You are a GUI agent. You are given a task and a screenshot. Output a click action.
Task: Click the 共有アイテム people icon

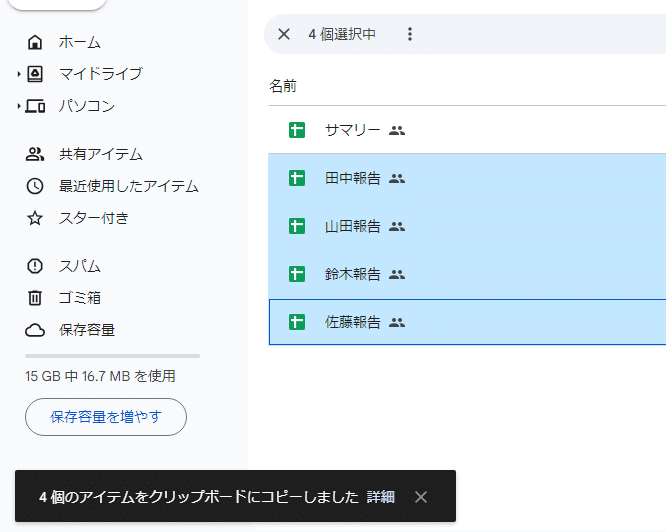coord(35,154)
